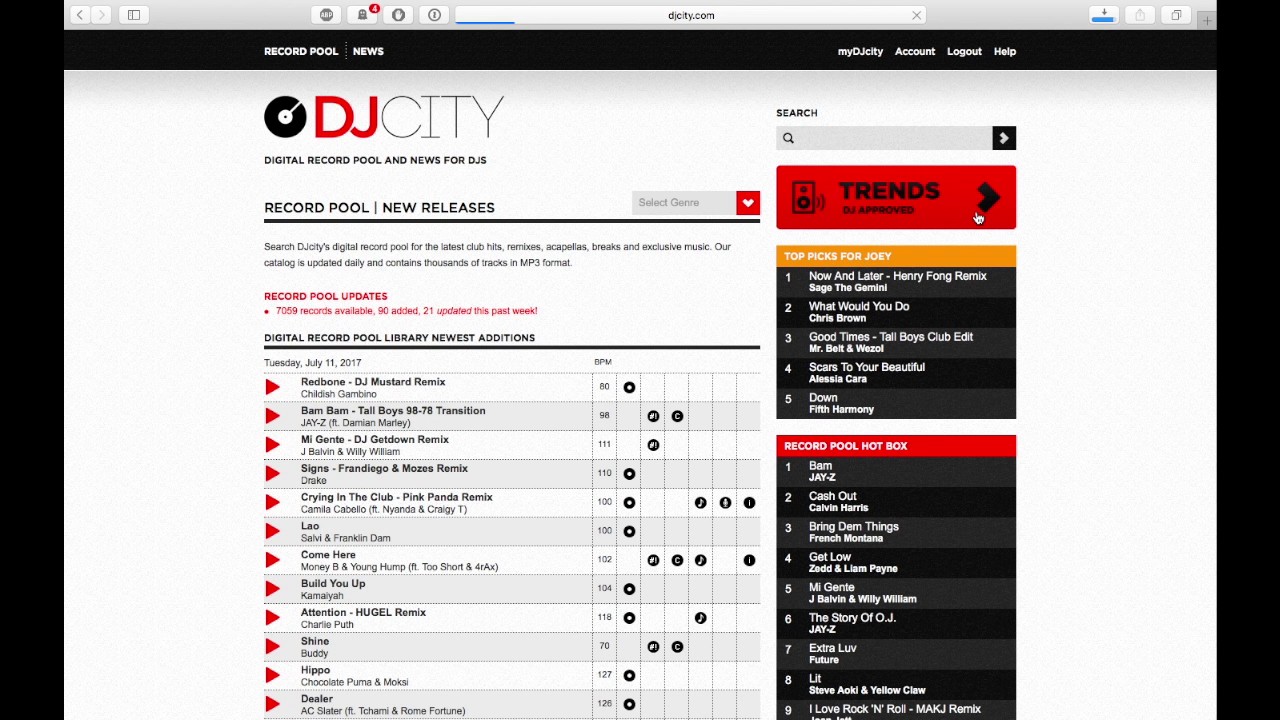1280x720 pixels.
Task: Open the Select Genre dropdown
Action: click(696, 203)
